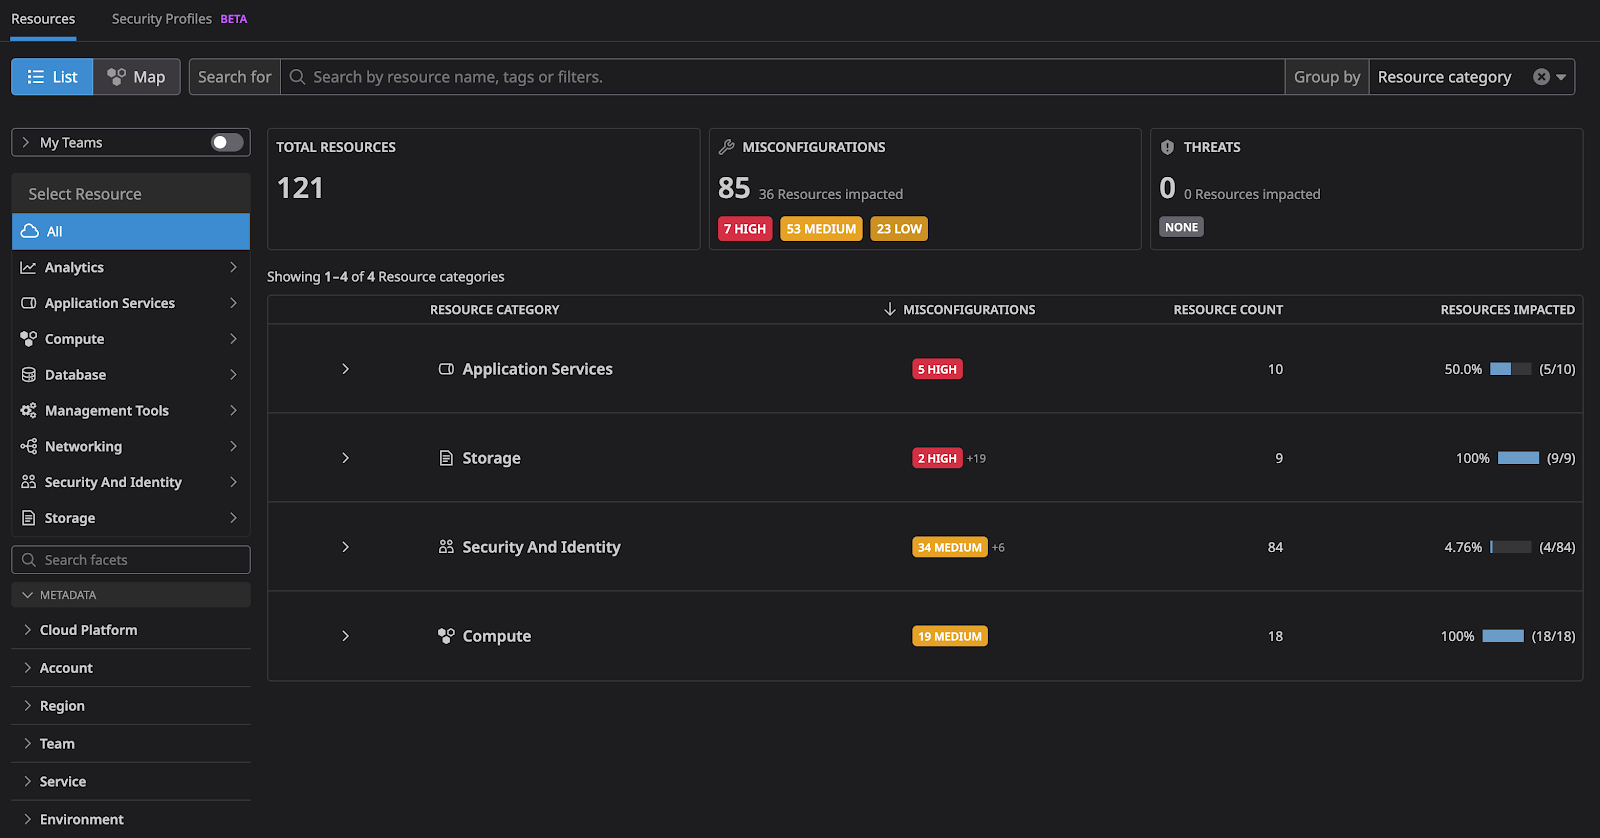Open the Security Profiles tab
Image resolution: width=1600 pixels, height=838 pixels.
pos(179,19)
